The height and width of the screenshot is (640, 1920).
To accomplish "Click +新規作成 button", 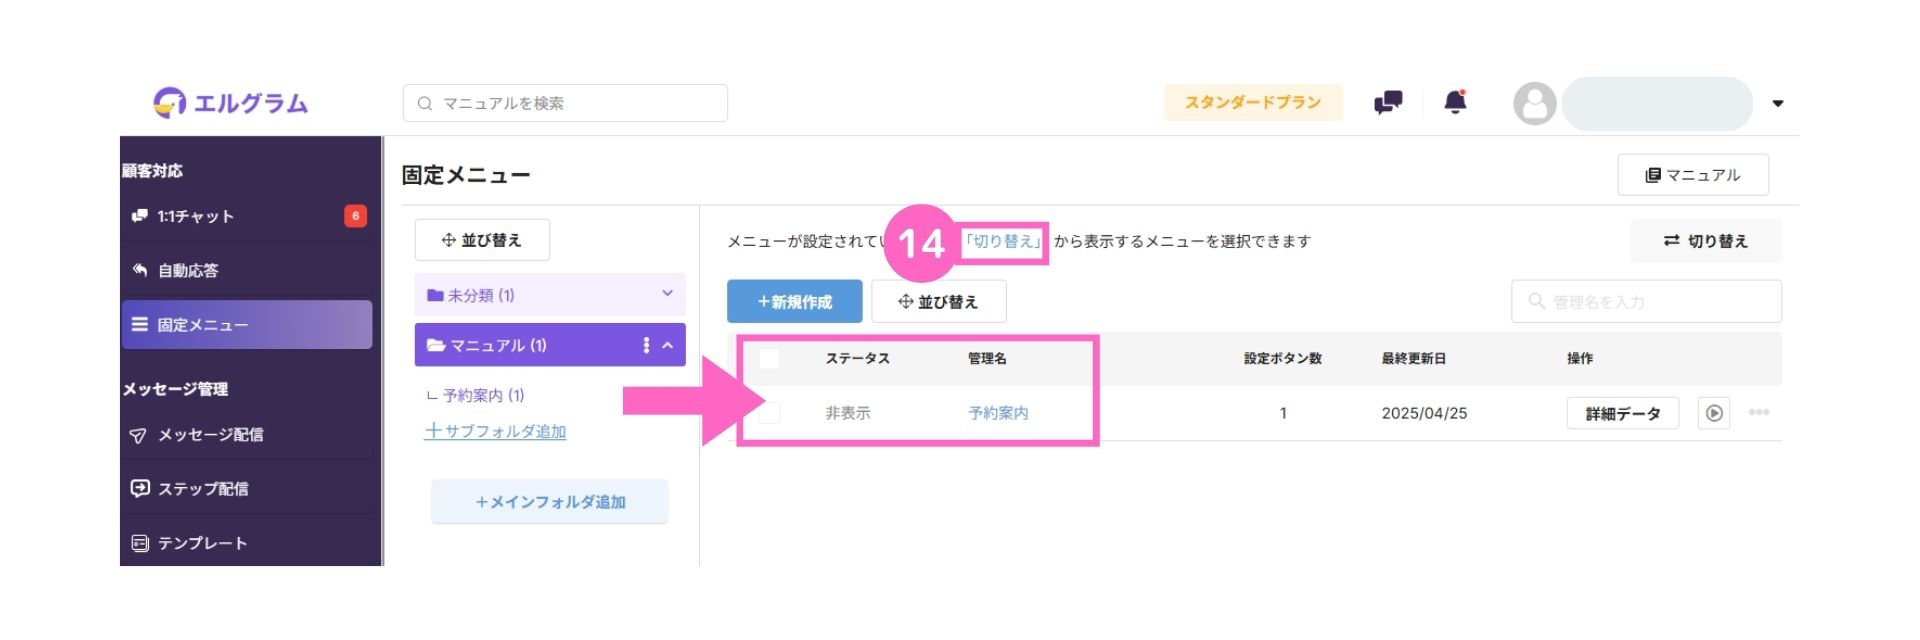I will [x=795, y=301].
